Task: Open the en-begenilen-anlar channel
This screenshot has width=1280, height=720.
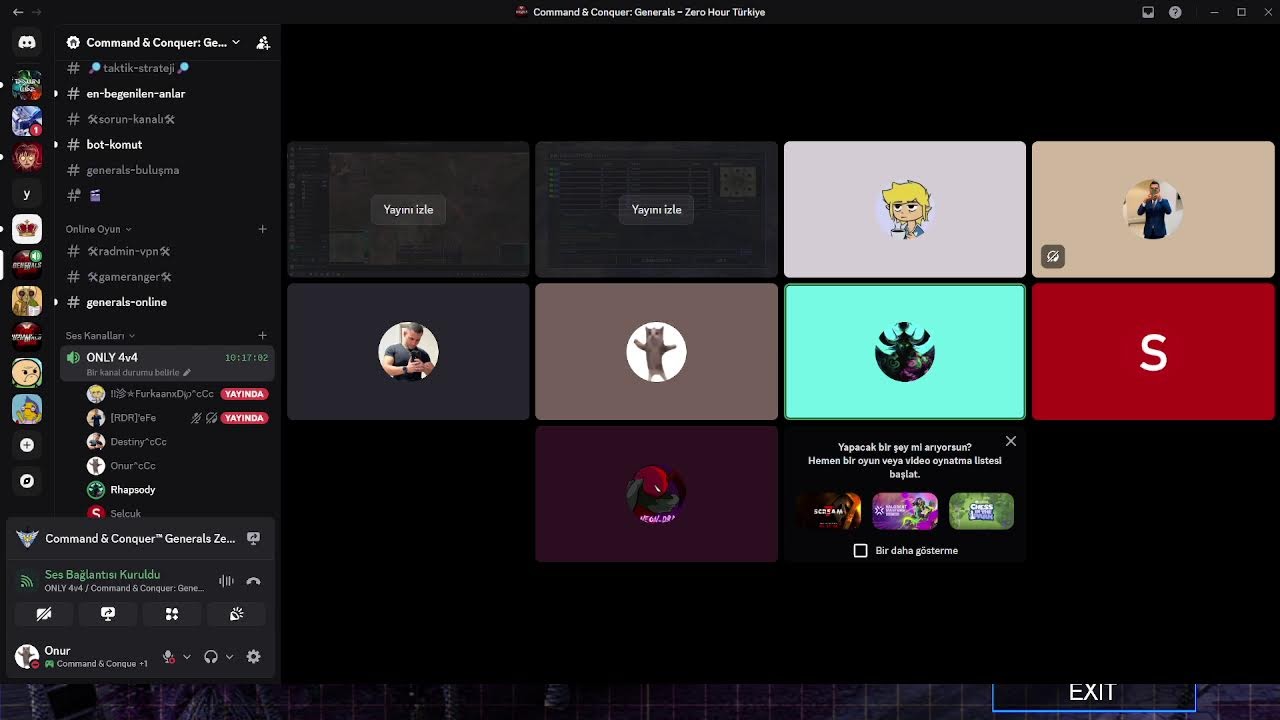Action: coord(168,94)
